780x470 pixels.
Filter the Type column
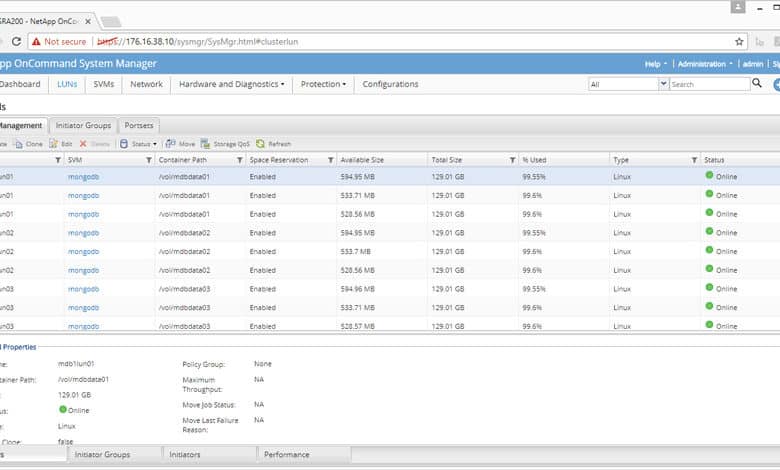point(694,160)
